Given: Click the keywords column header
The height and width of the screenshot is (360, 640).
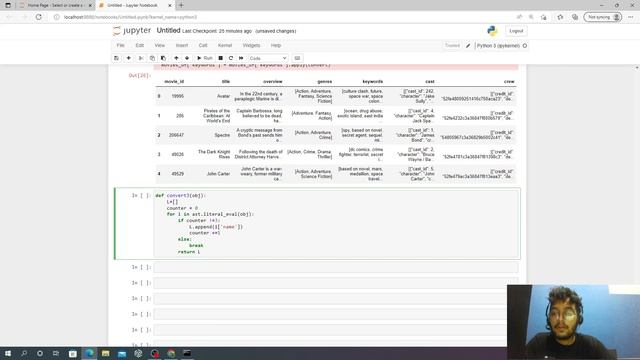Looking at the screenshot, I should point(373,82).
